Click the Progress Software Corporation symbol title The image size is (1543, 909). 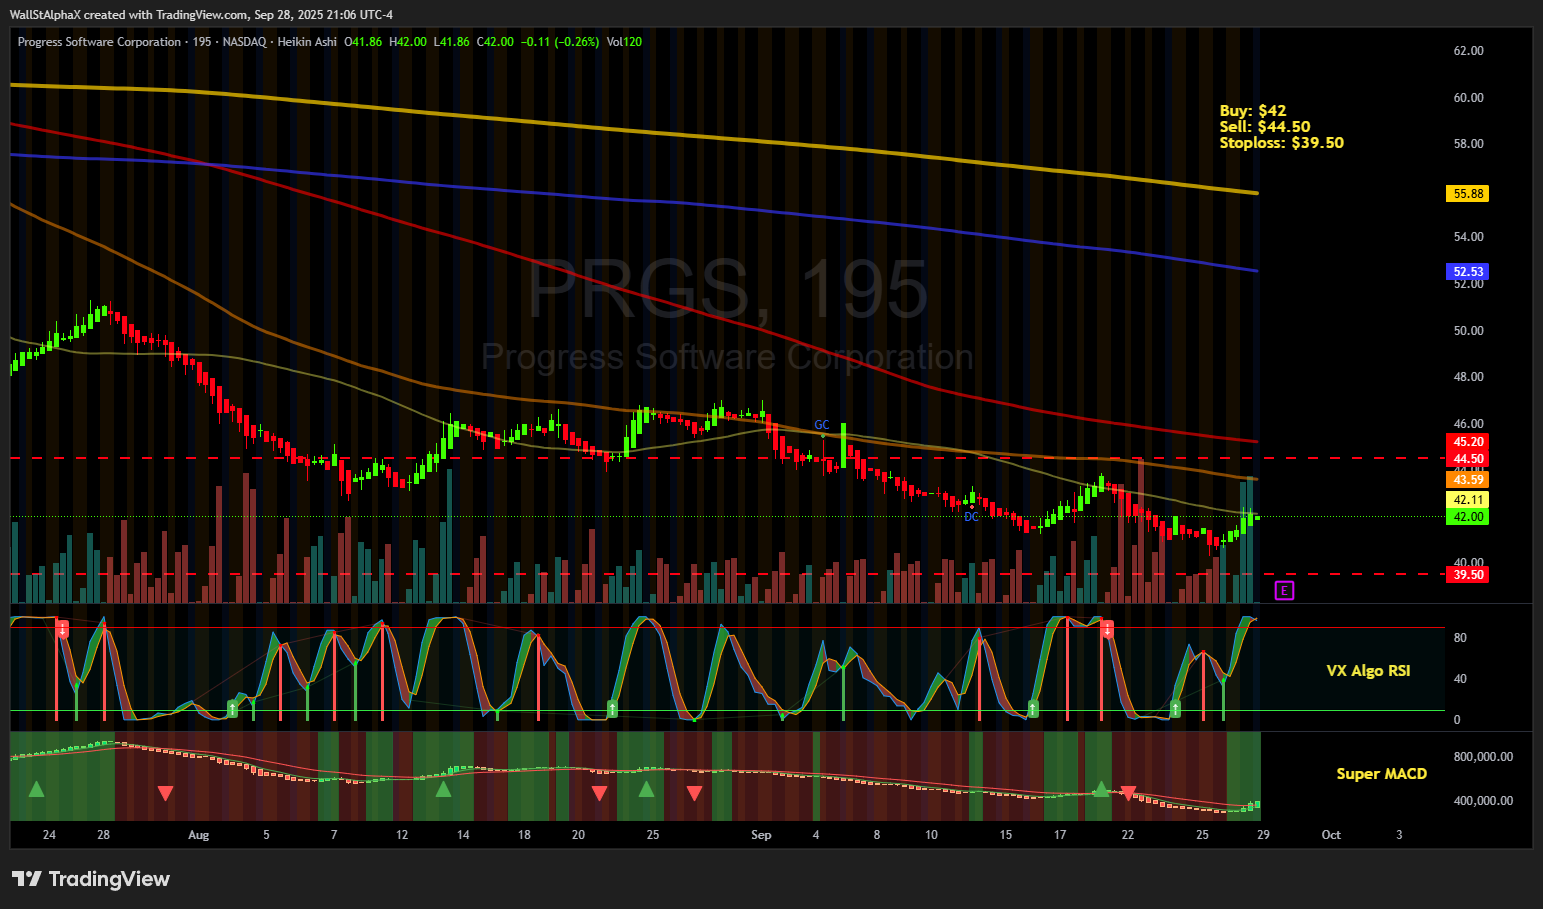pyautogui.click(x=99, y=42)
